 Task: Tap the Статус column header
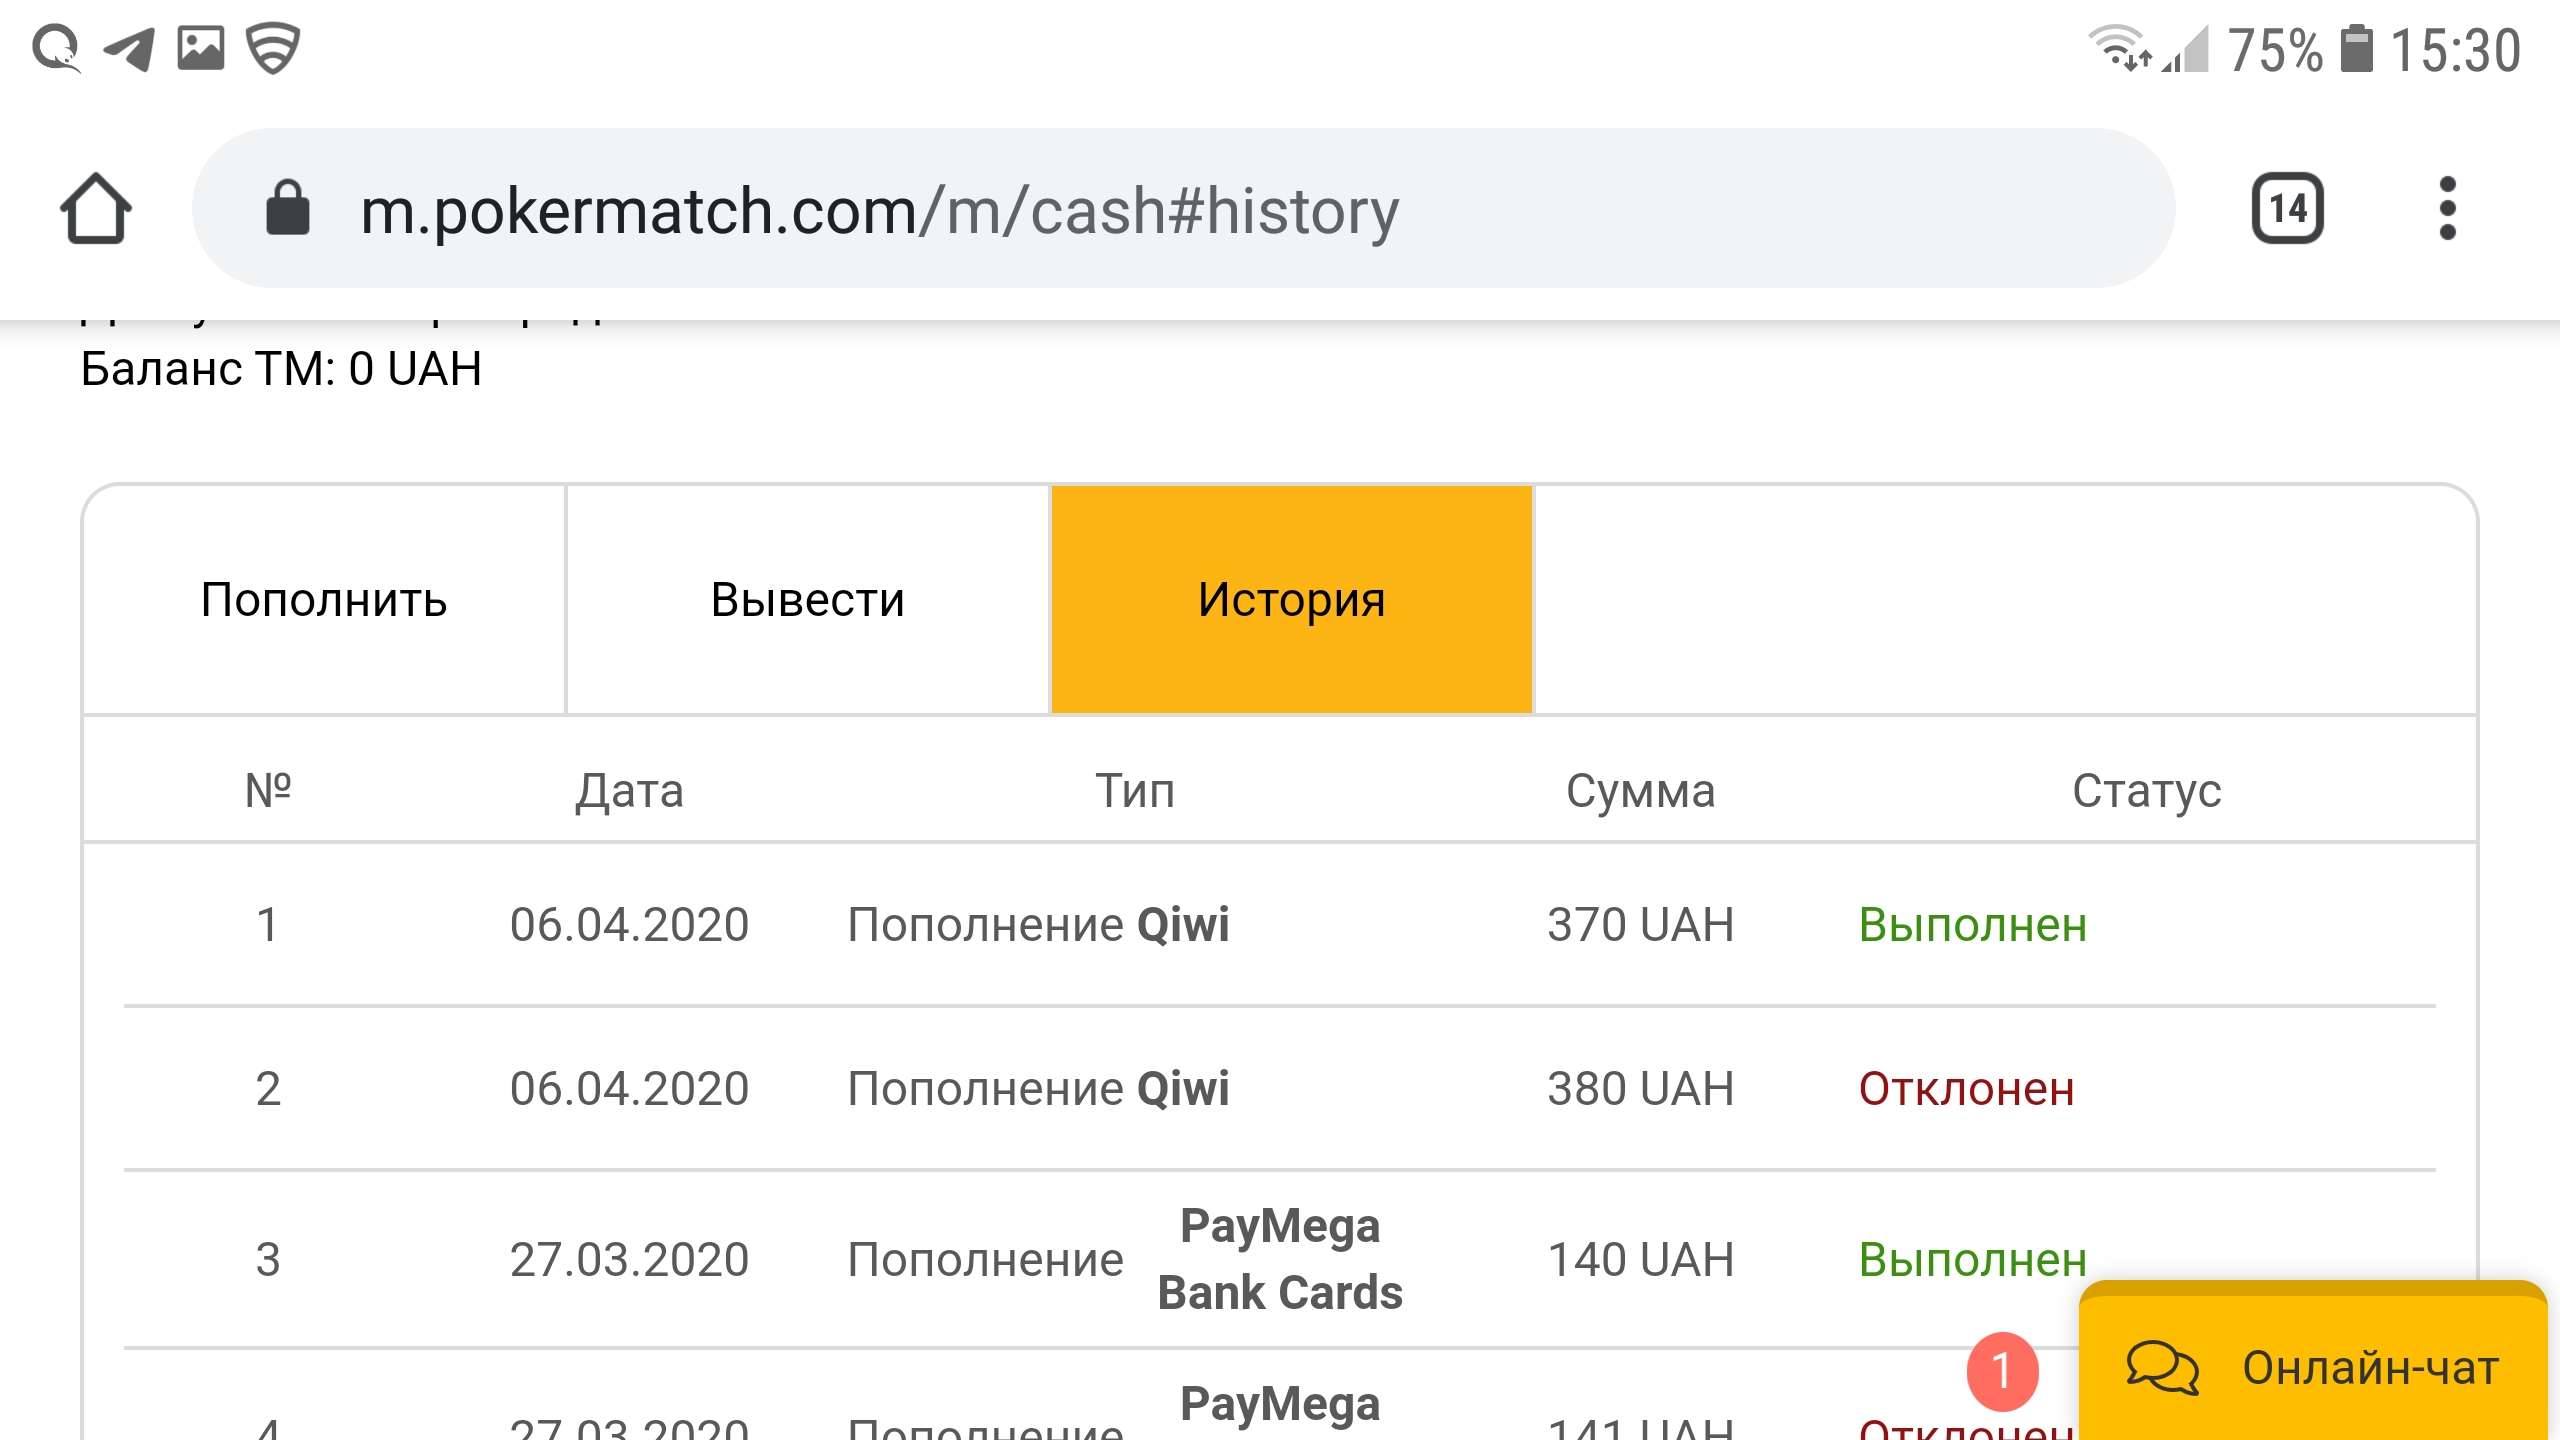(x=2146, y=791)
